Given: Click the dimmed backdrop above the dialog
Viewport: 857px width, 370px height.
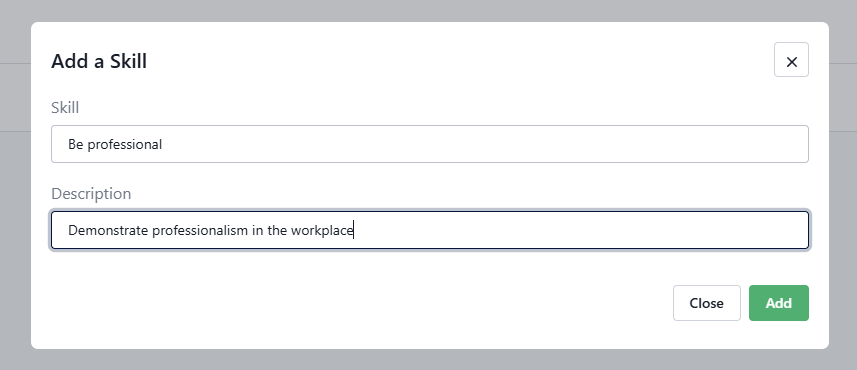Looking at the screenshot, I should click(x=428, y=10).
